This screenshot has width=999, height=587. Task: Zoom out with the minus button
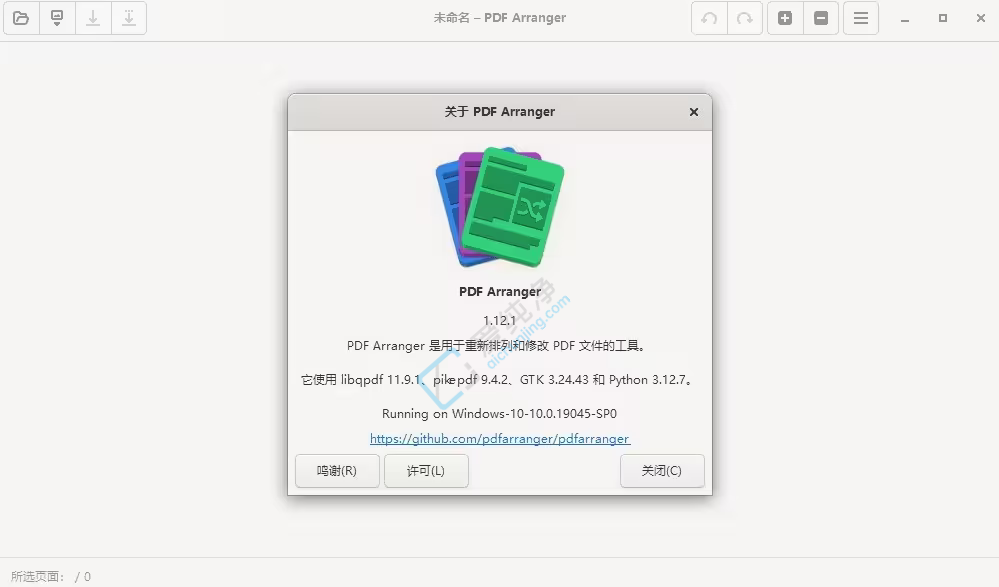pos(821,18)
